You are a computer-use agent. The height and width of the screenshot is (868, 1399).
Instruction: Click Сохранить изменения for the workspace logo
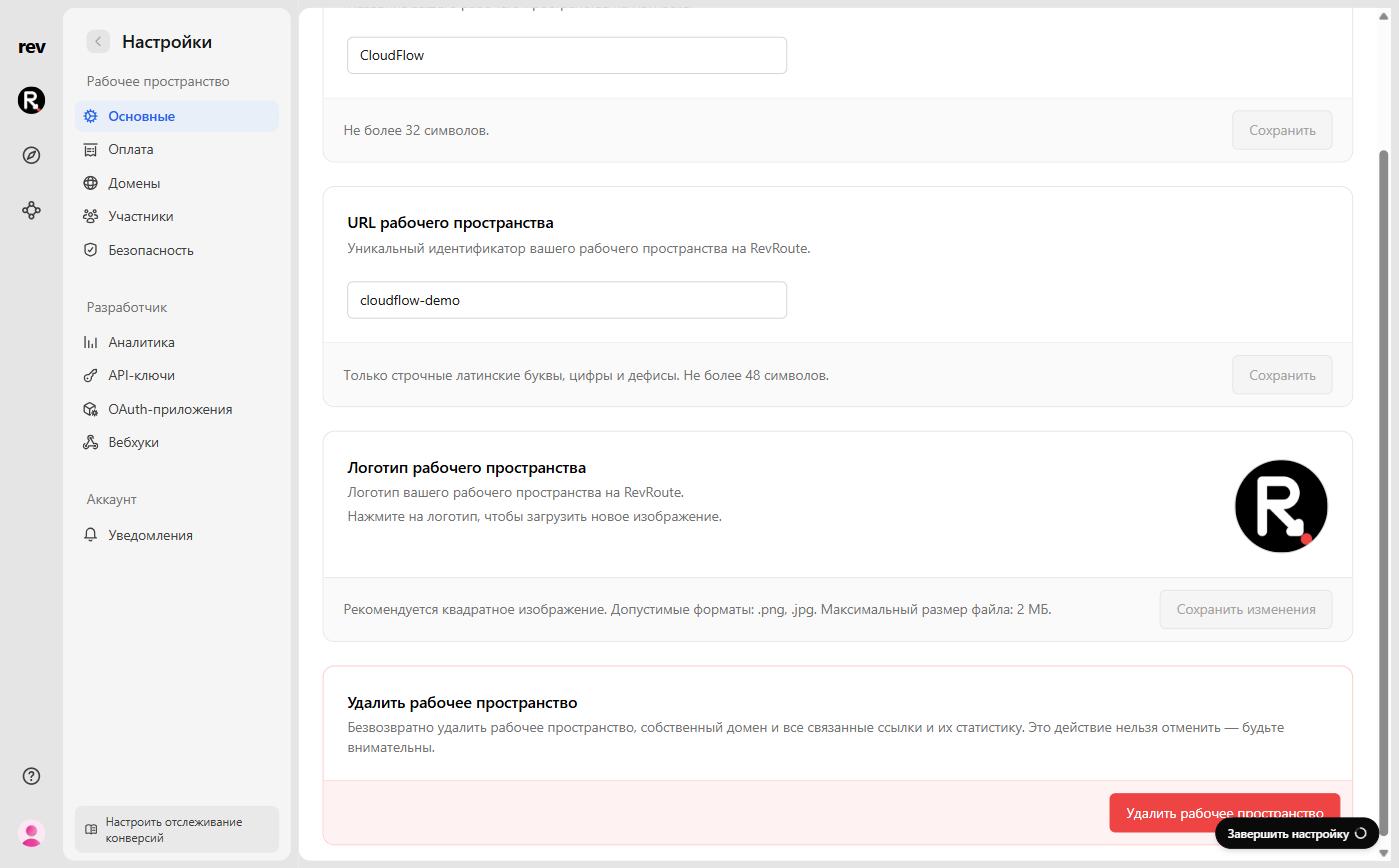(1246, 609)
